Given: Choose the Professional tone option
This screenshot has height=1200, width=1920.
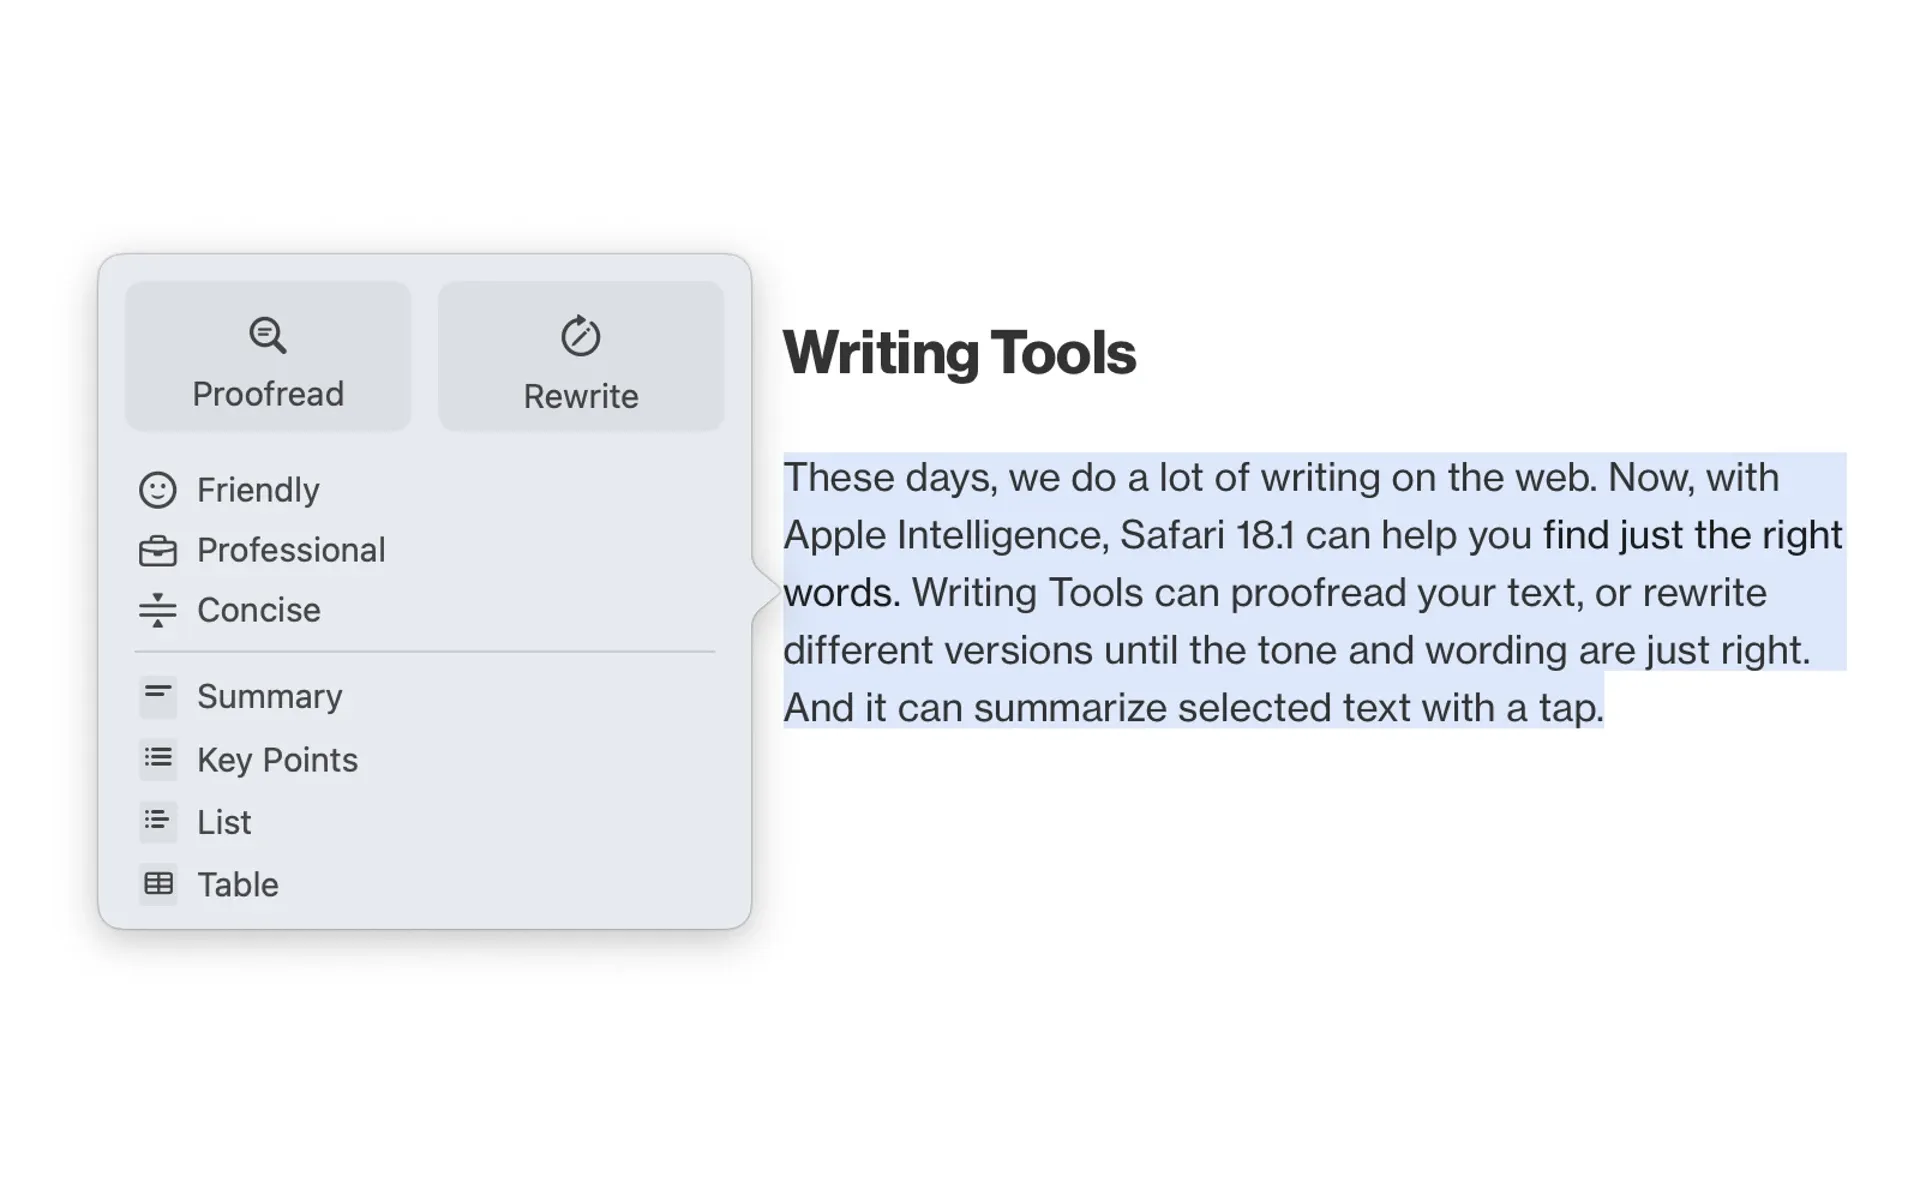Looking at the screenshot, I should click(x=291, y=549).
